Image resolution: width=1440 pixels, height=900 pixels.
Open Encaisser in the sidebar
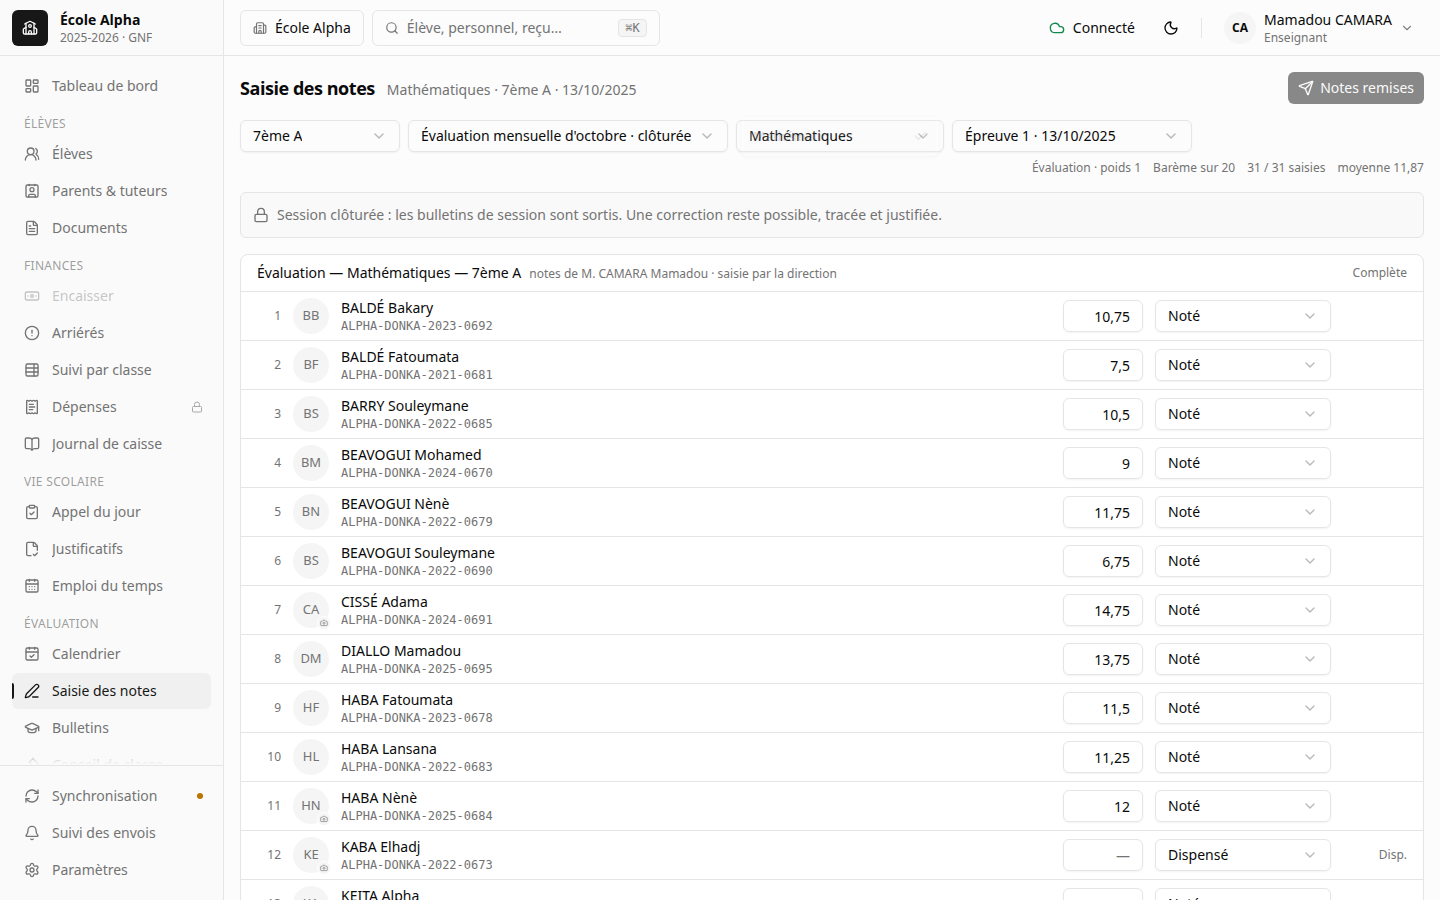[111, 296]
